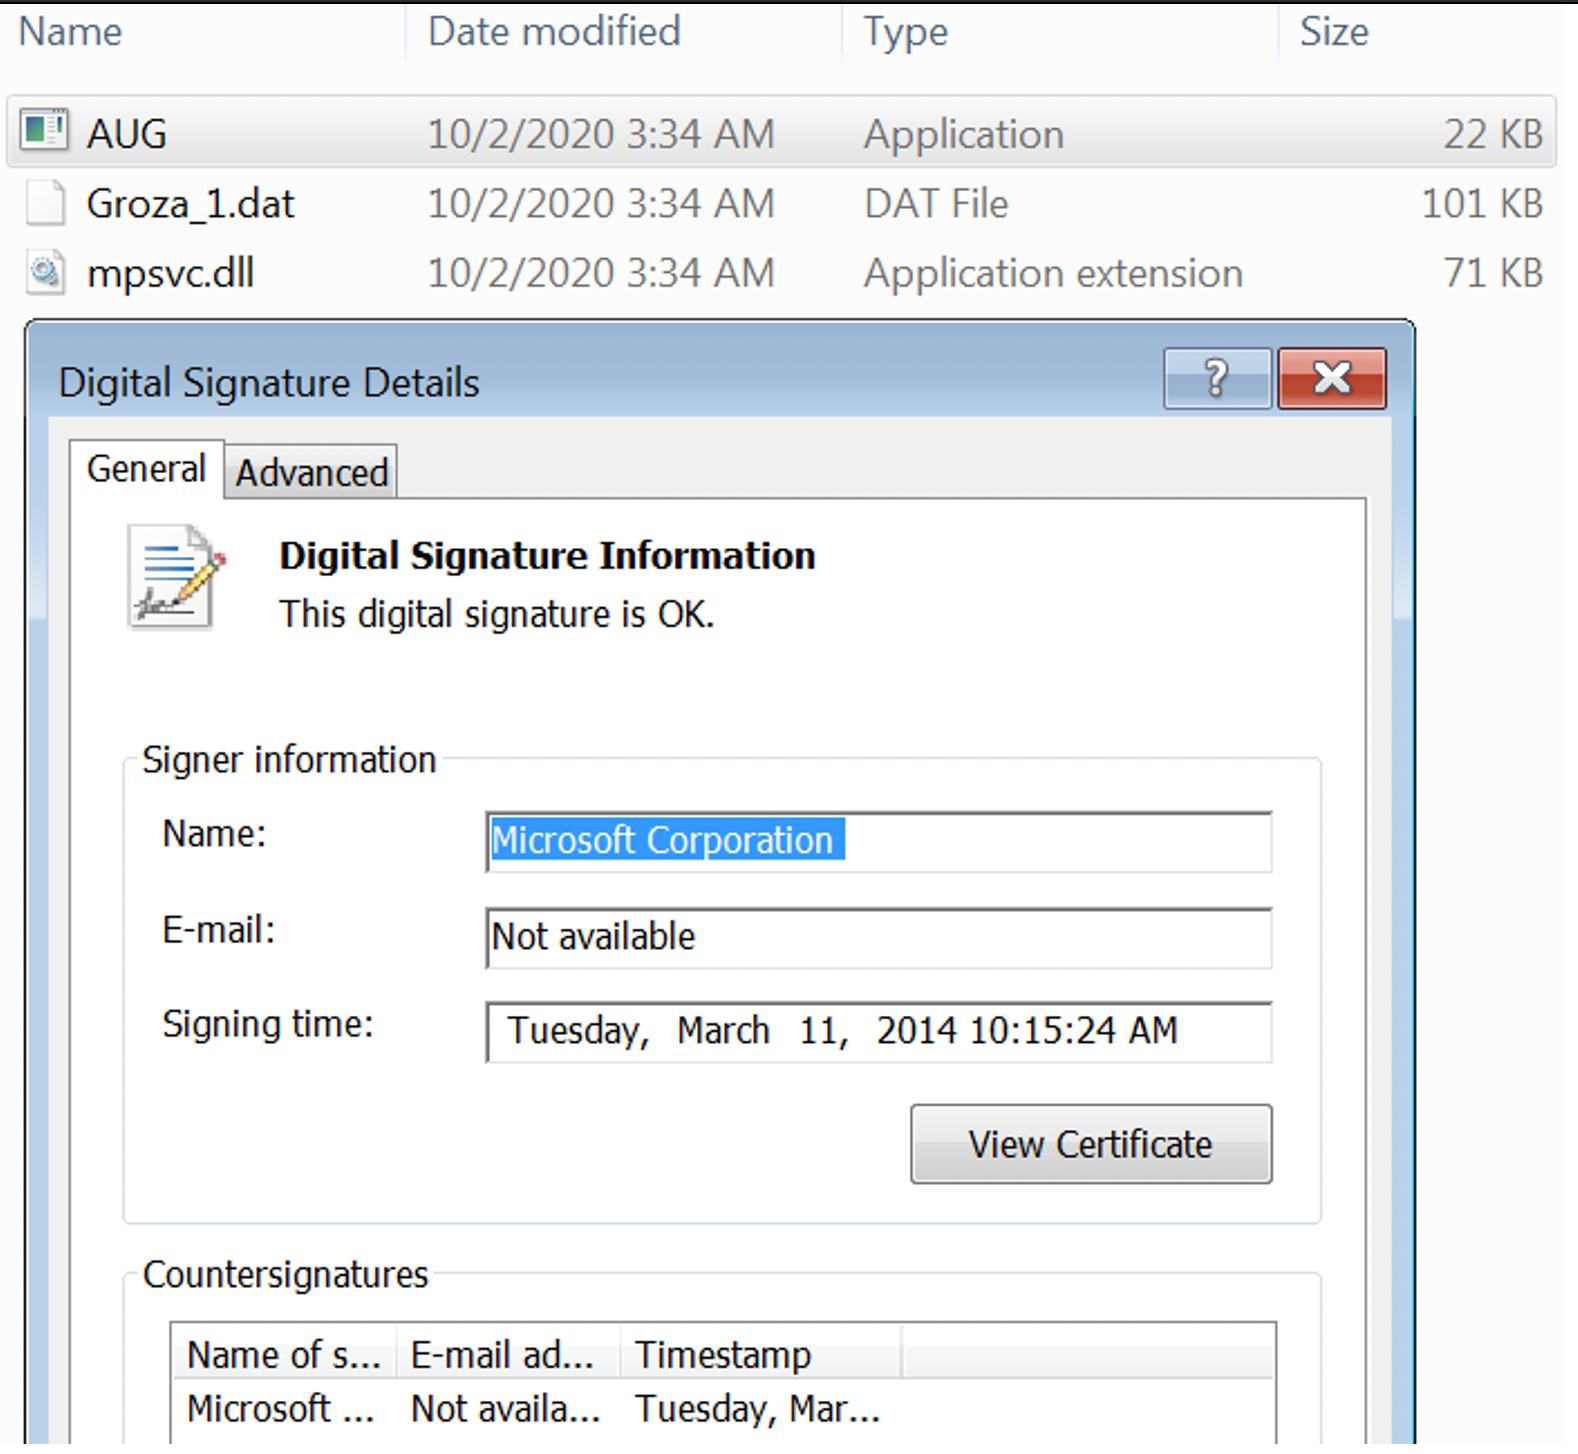Screen dimensions: 1578x1454
Task: Click the 'Not availa...' countersignature cell
Action: (506, 1409)
